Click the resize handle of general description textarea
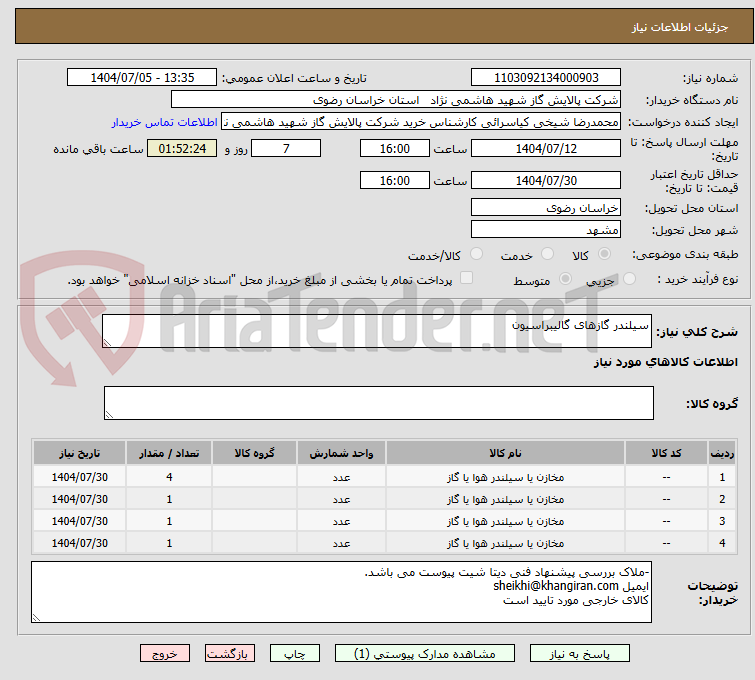The width and height of the screenshot is (755, 680). pyautogui.click(x=107, y=342)
